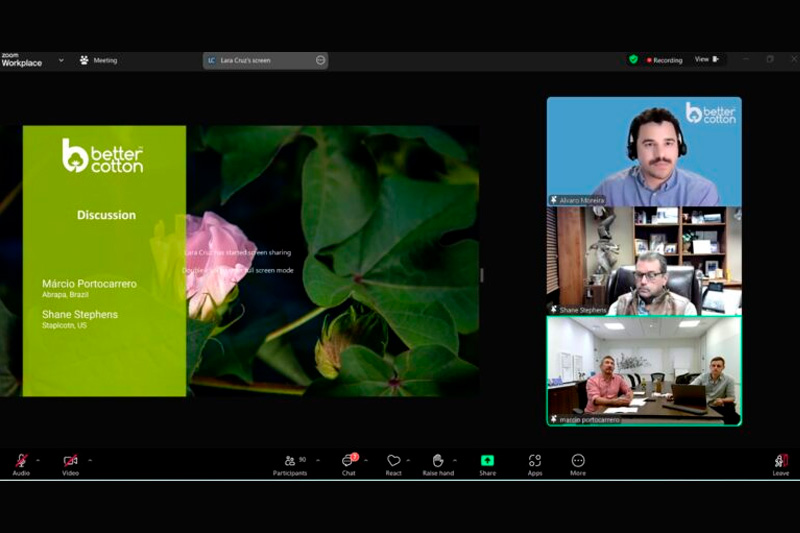
Task: Expand the arrow next to Chat
Action: point(366,461)
